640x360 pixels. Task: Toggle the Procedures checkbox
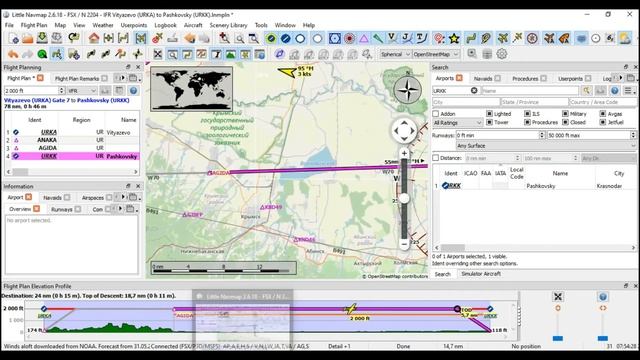[x=527, y=122]
